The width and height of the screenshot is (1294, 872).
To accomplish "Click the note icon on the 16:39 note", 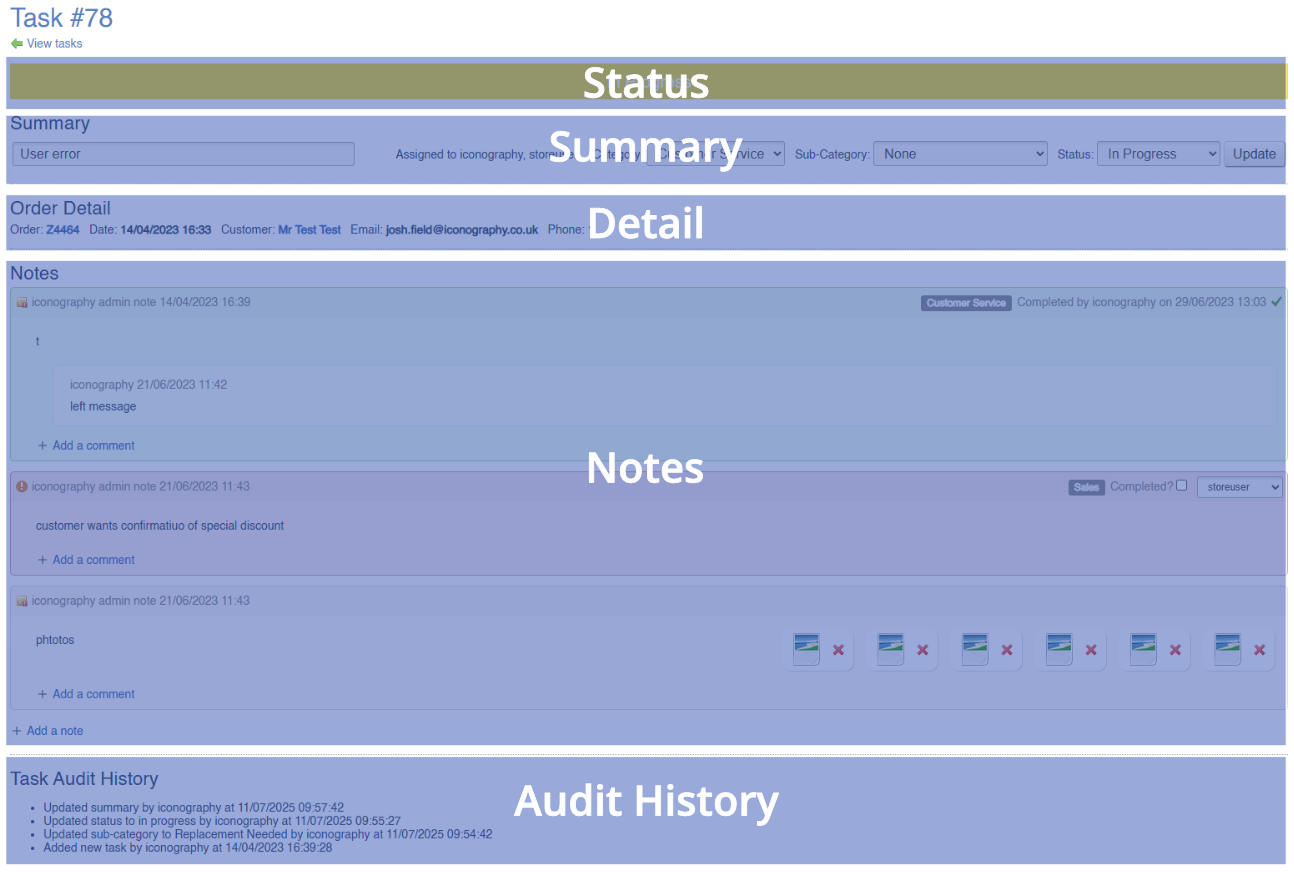I will [x=22, y=303].
